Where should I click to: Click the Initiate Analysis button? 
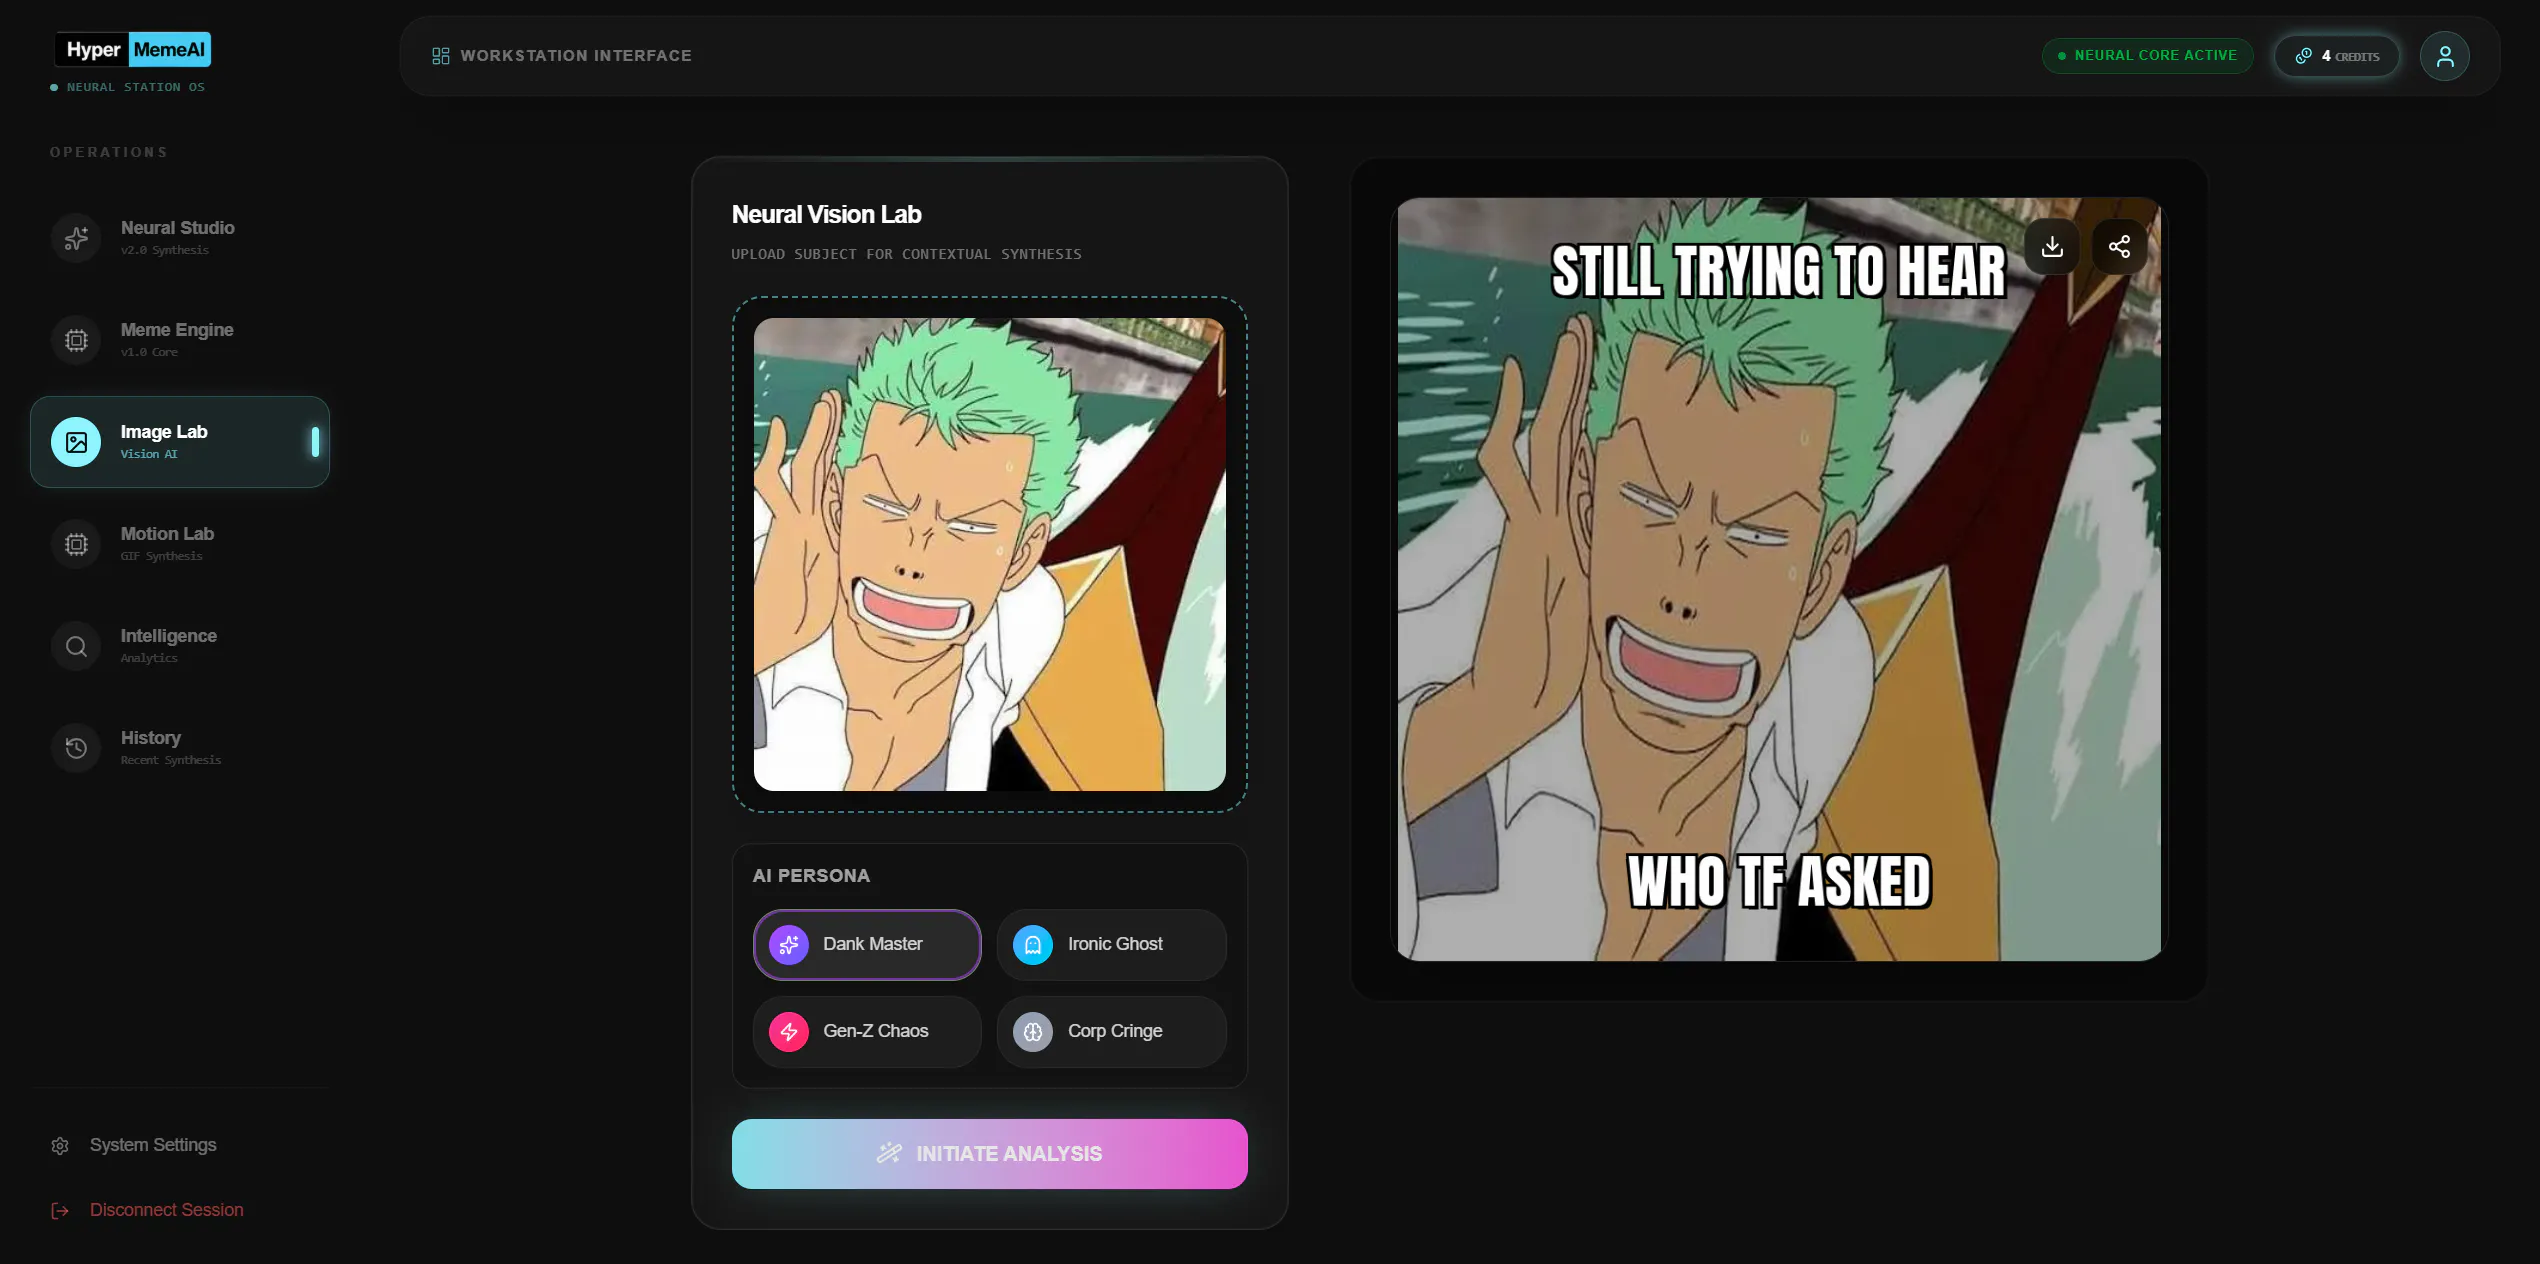[989, 1154]
